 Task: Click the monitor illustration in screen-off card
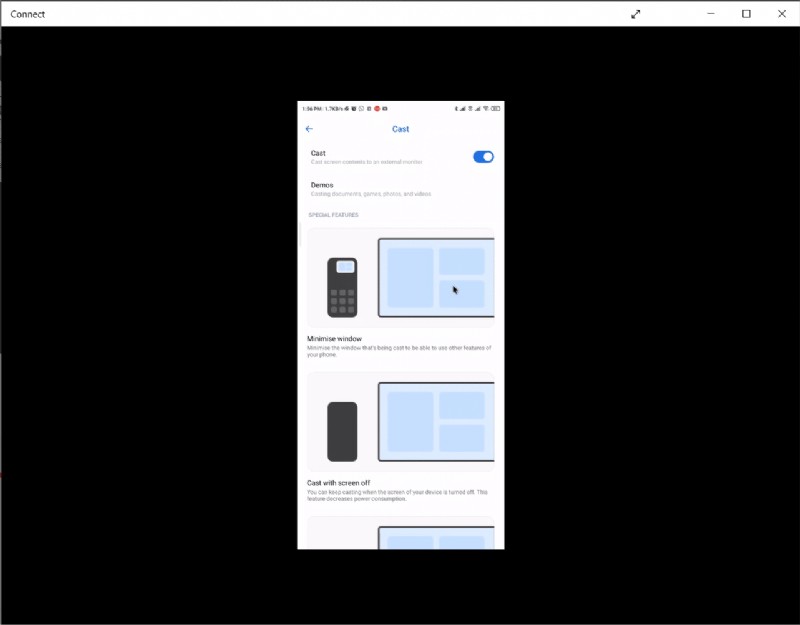(436, 421)
